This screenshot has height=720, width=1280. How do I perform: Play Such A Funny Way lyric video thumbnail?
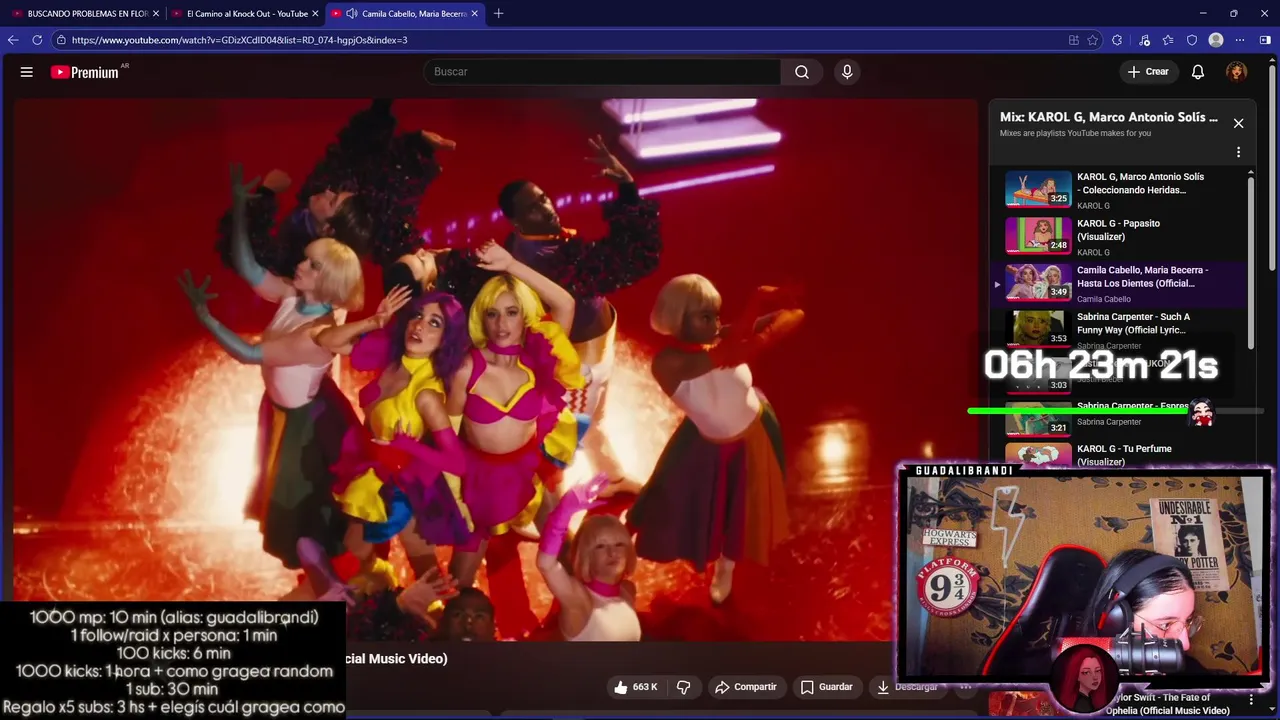coord(1038,328)
